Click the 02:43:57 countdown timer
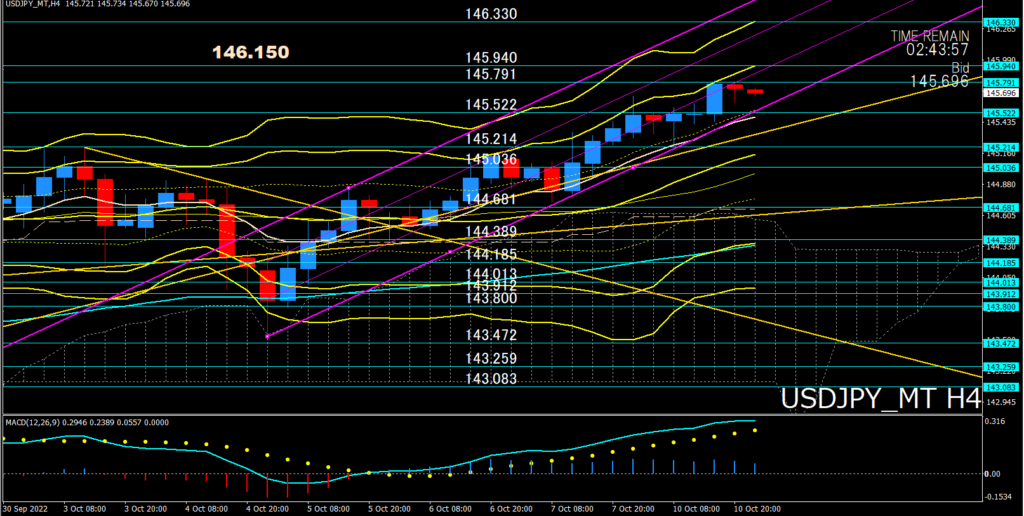The image size is (1024, 516). tap(939, 49)
